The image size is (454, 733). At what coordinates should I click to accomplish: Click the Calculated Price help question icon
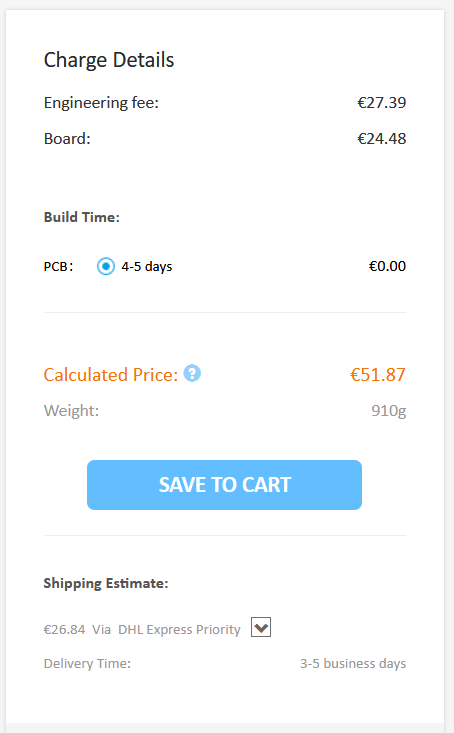click(192, 374)
